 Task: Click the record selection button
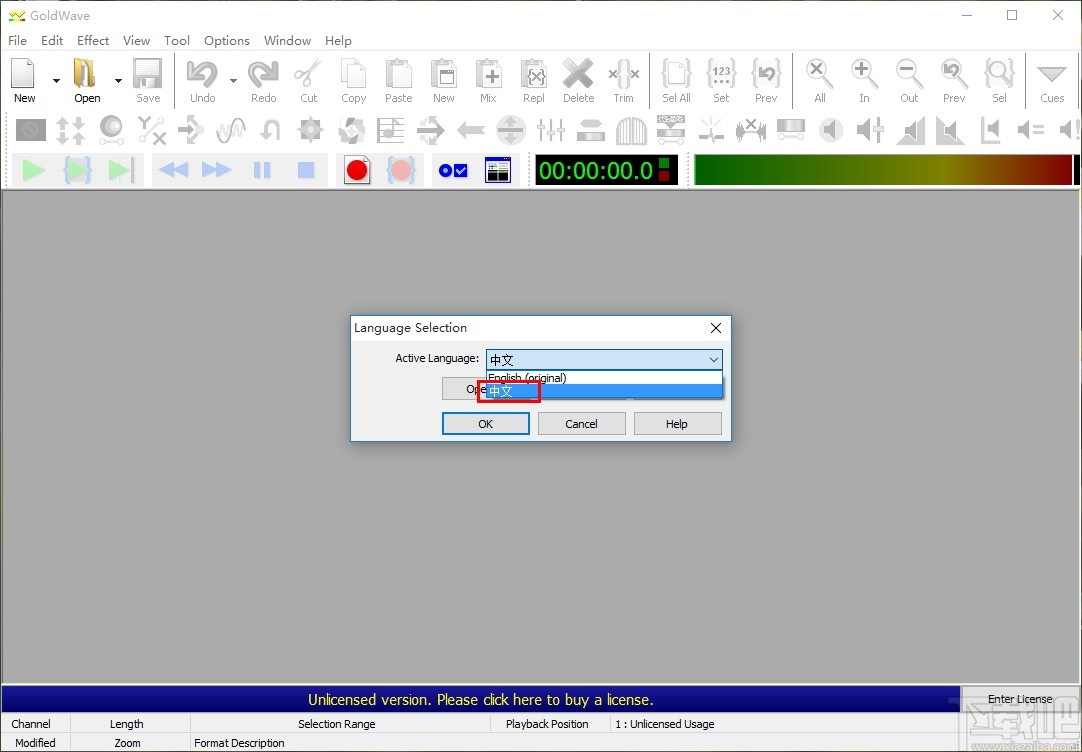pyautogui.click(x=401, y=170)
